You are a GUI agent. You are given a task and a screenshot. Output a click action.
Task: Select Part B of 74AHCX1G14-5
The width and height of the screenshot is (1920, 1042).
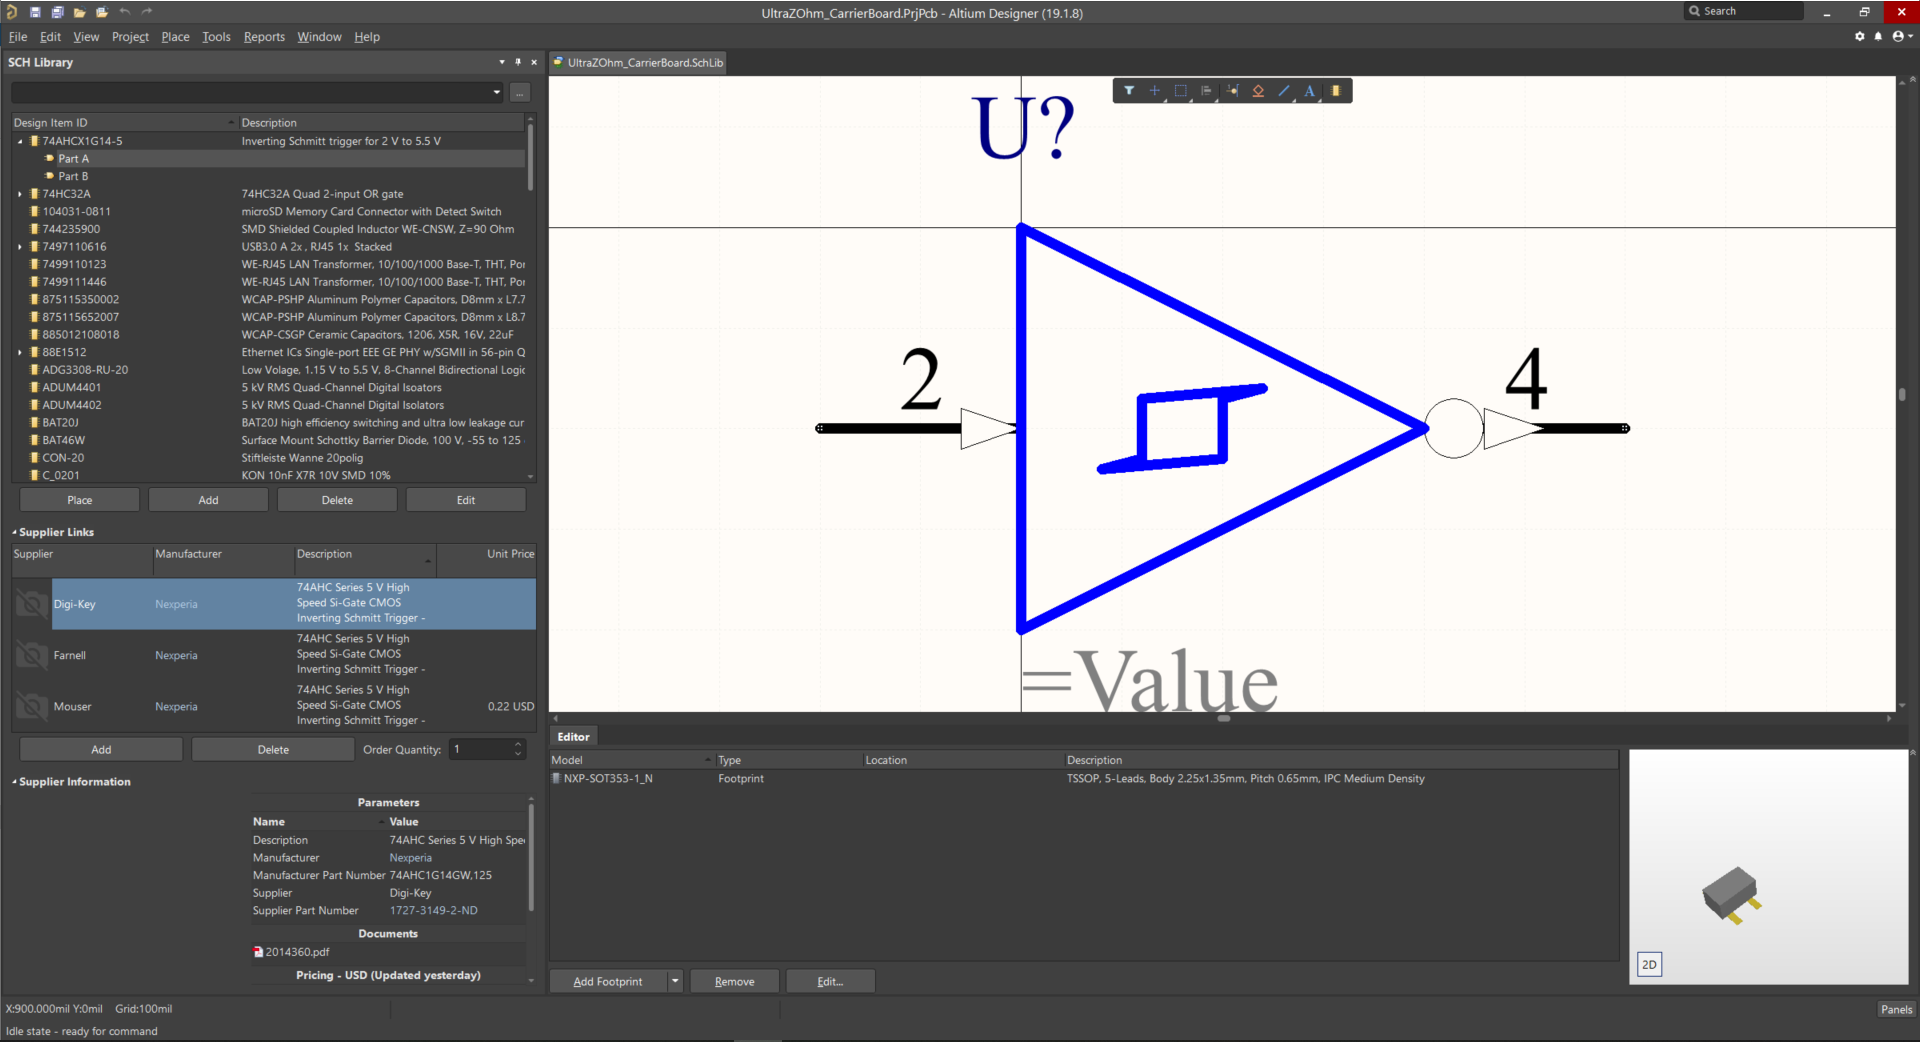pyautogui.click(x=73, y=176)
